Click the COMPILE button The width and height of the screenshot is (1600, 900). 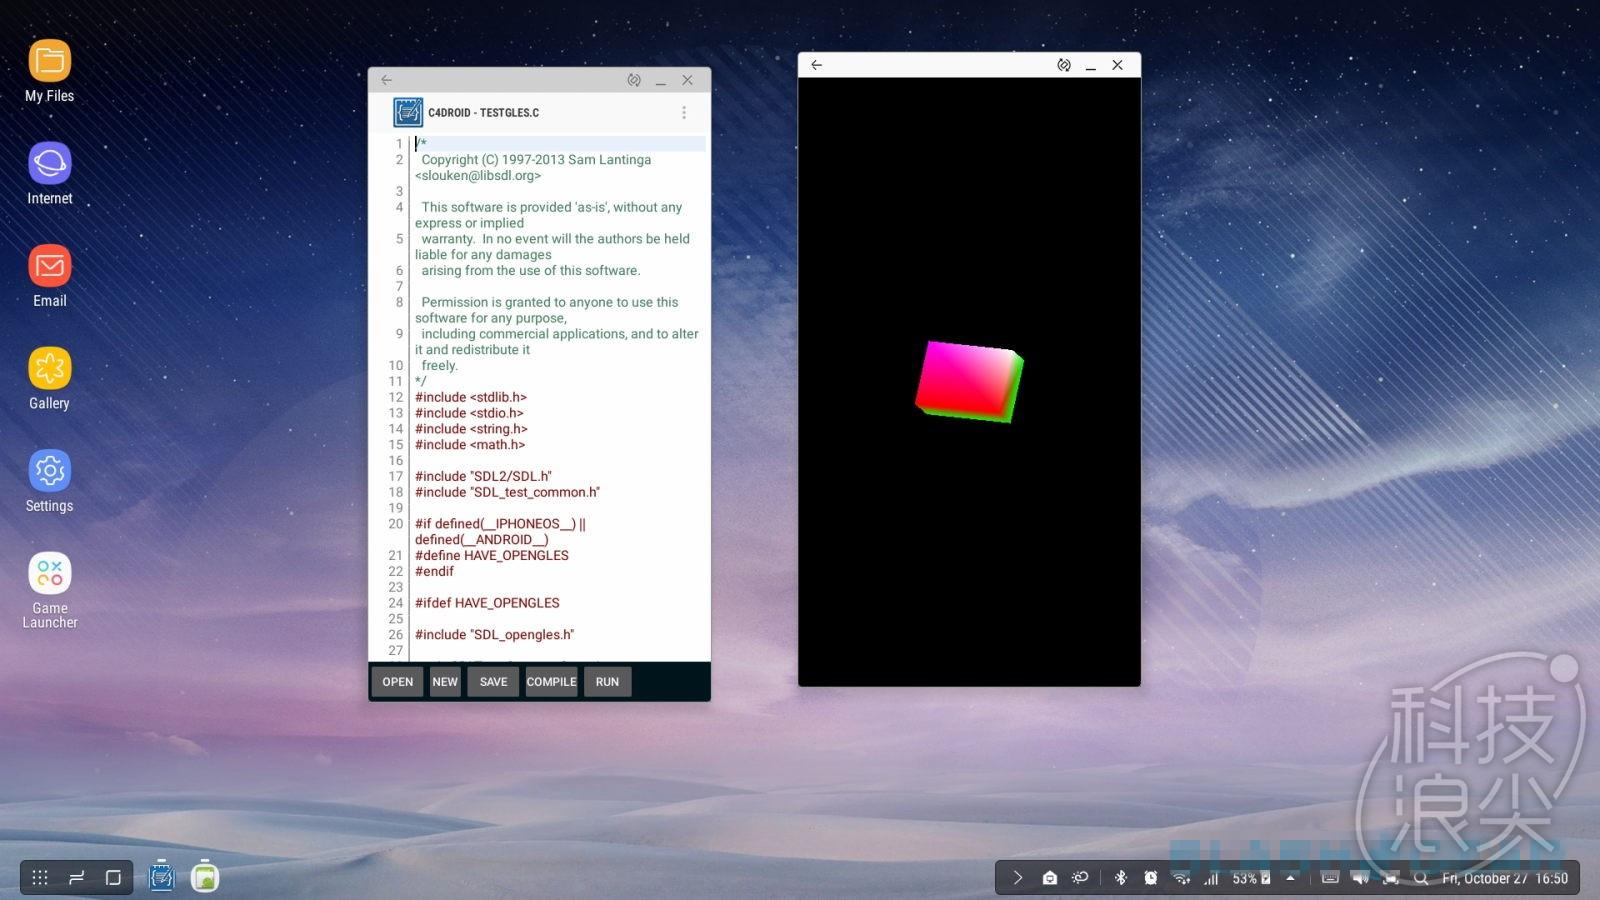[x=551, y=682]
